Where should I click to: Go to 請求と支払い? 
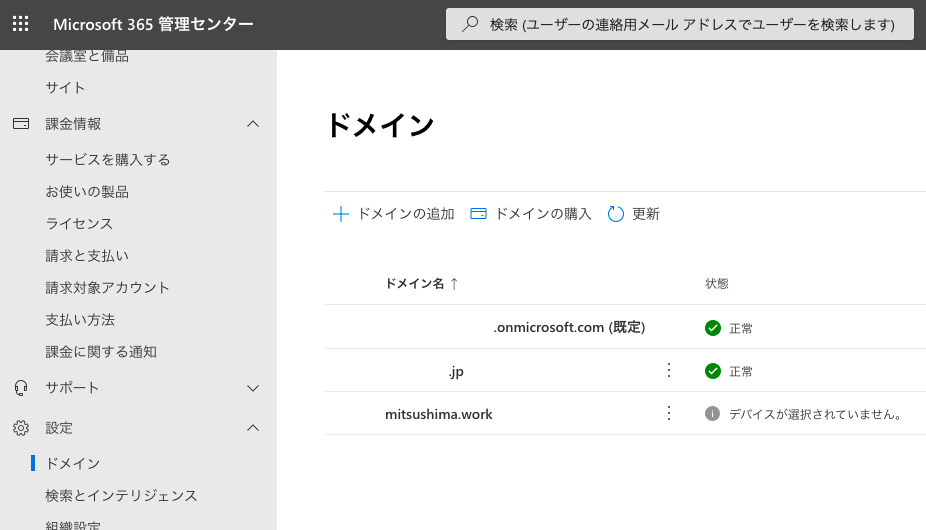click(87, 255)
